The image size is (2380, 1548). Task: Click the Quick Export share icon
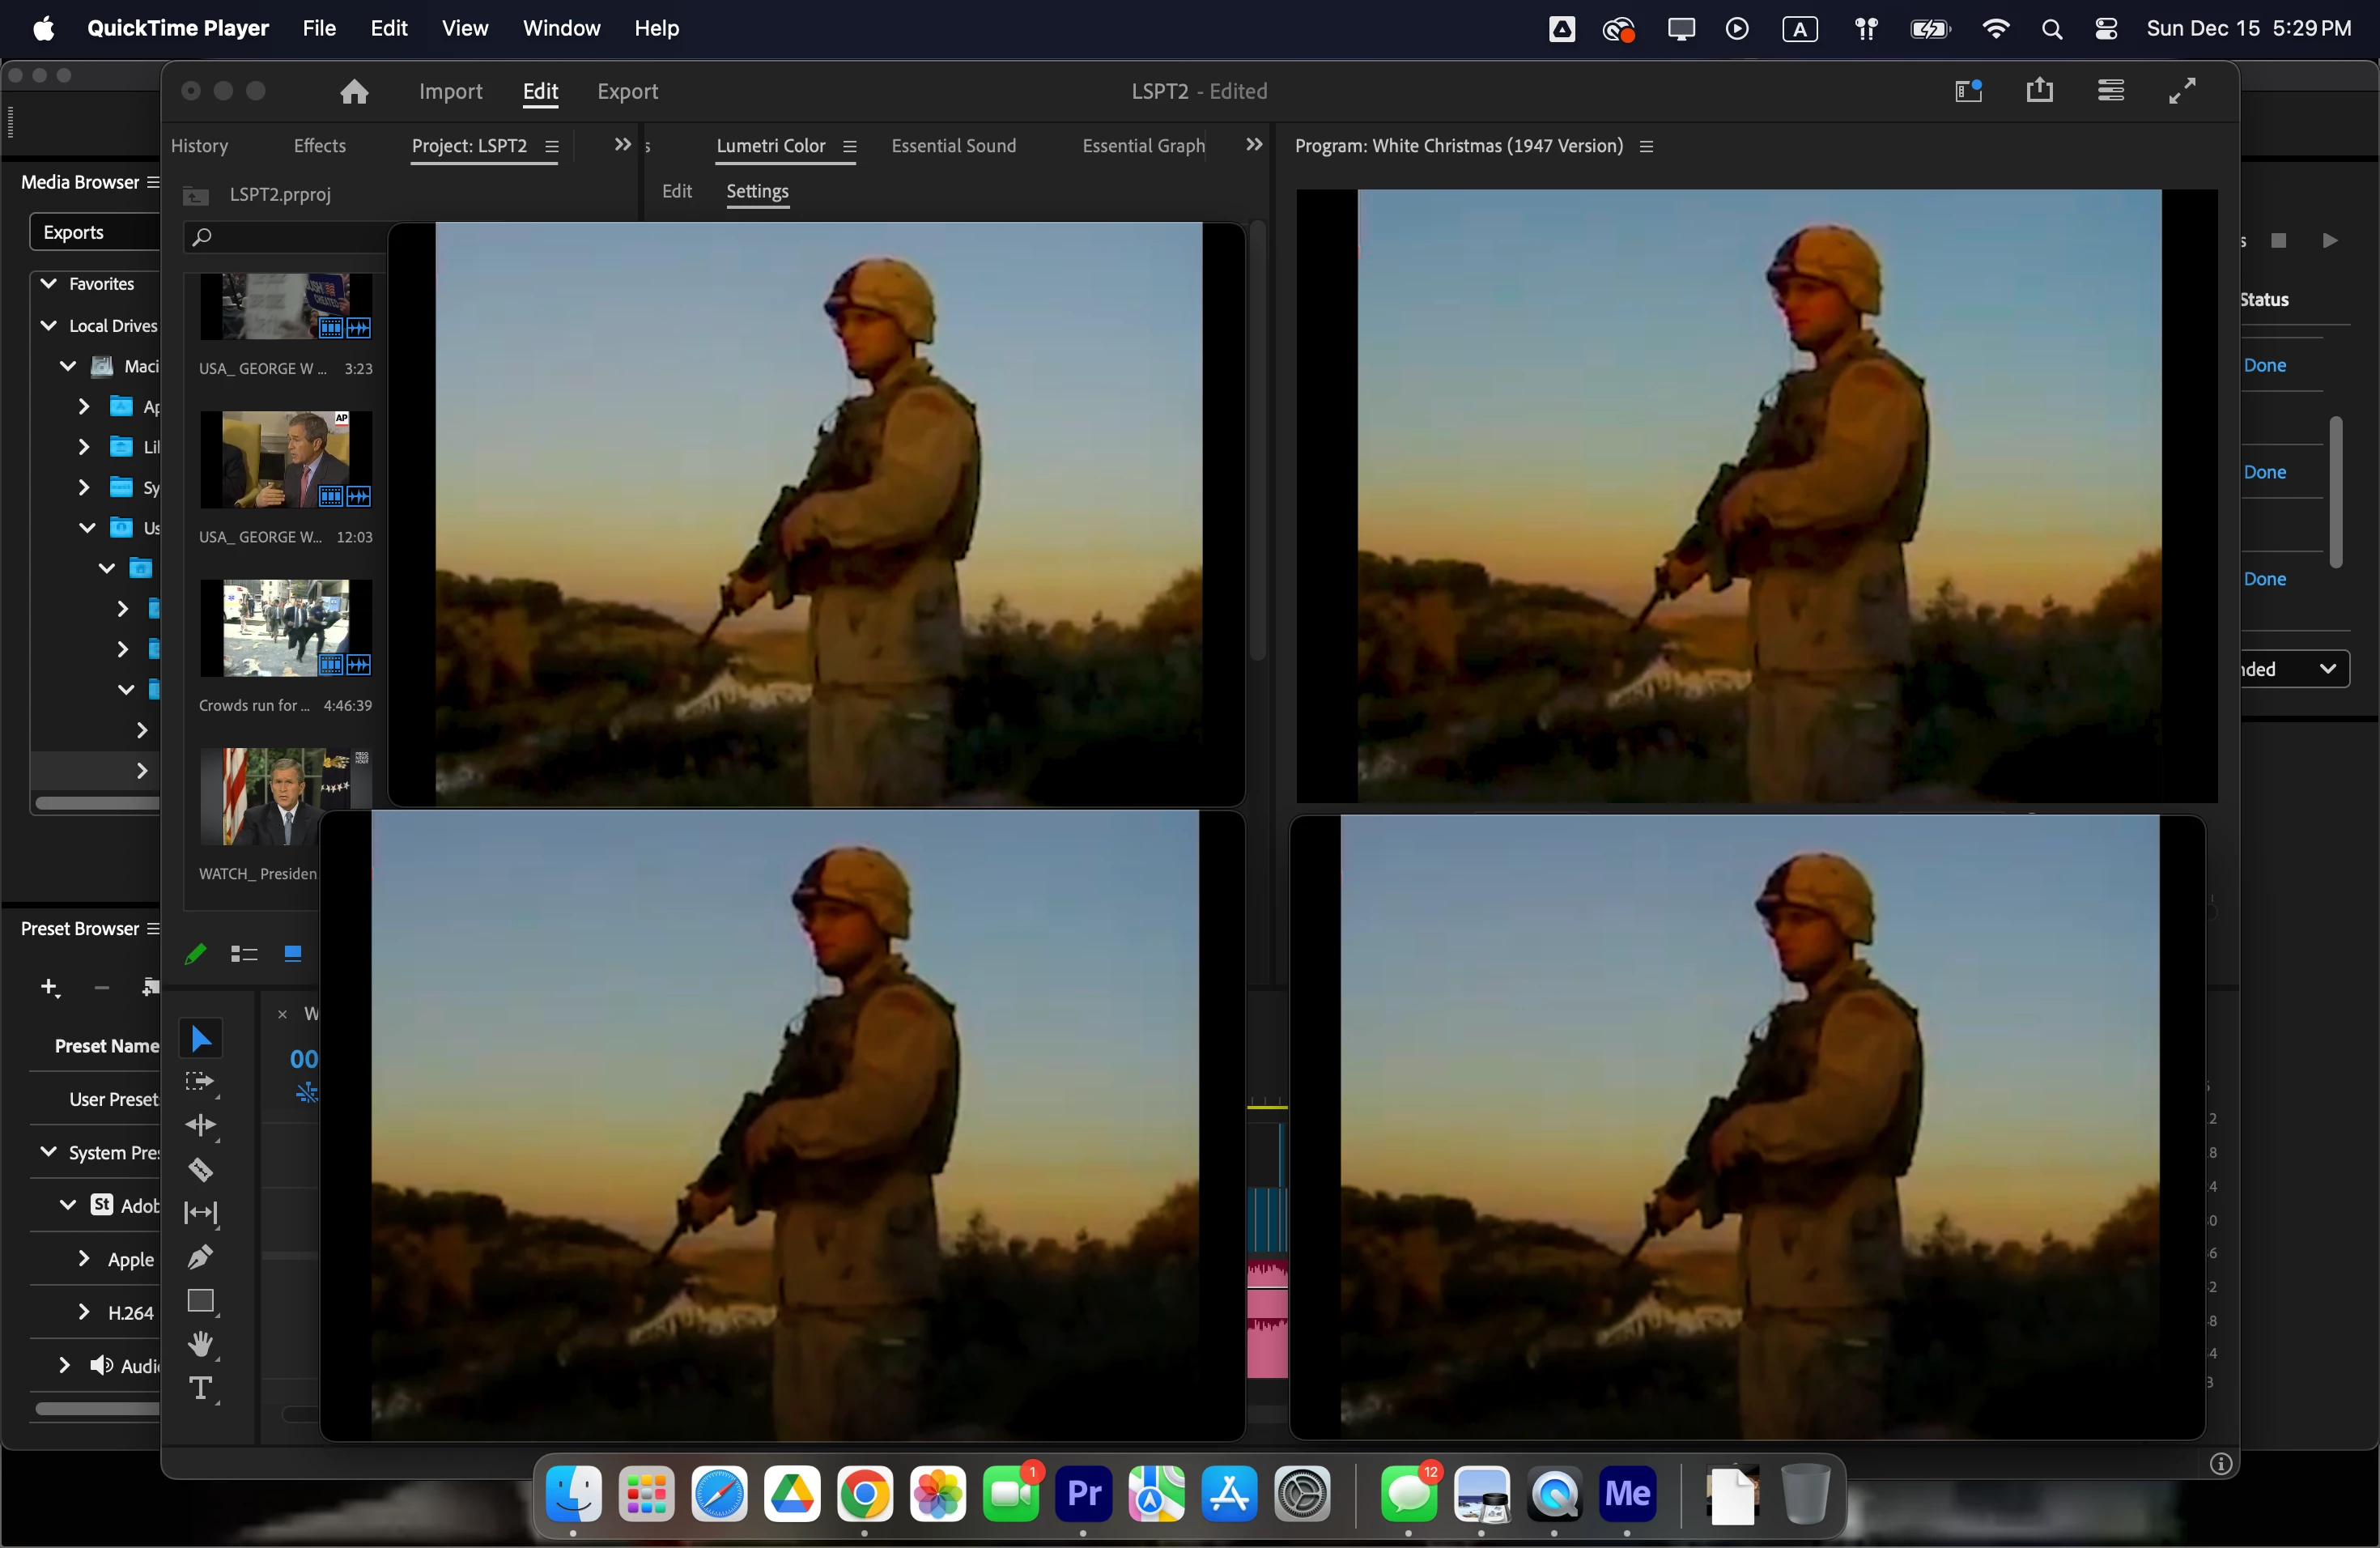tap(2039, 91)
